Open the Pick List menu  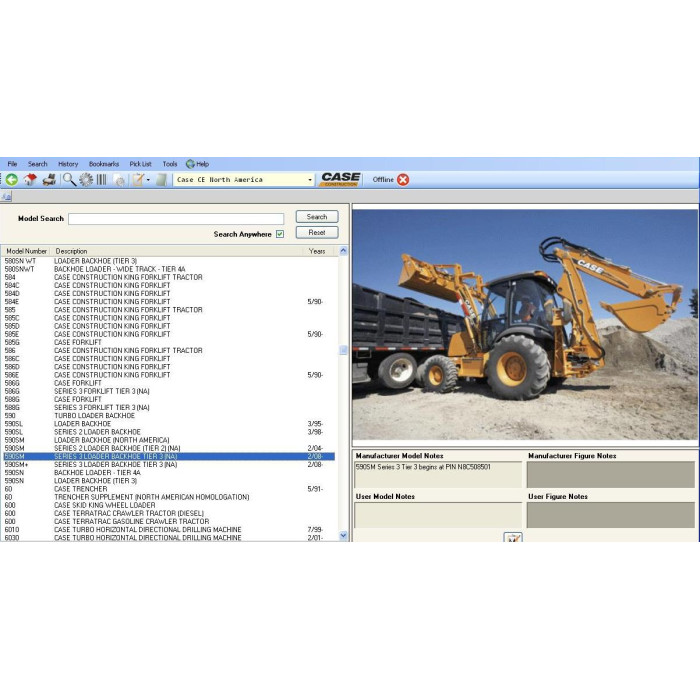tap(141, 164)
